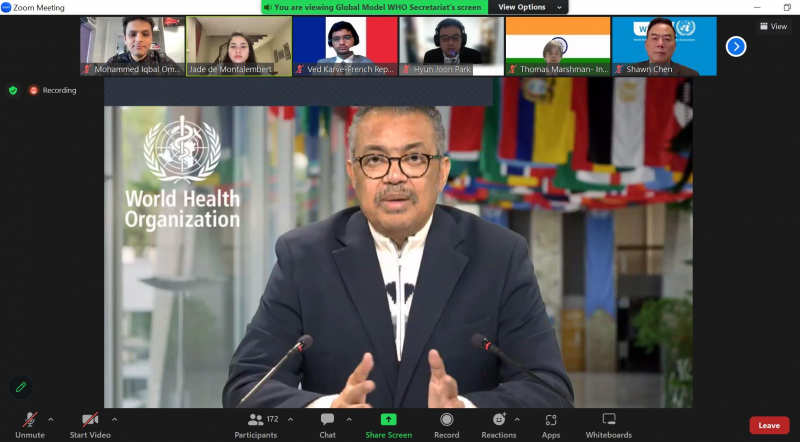The height and width of the screenshot is (442, 800).
Task: Open the Chat panel
Action: [x=327, y=420]
